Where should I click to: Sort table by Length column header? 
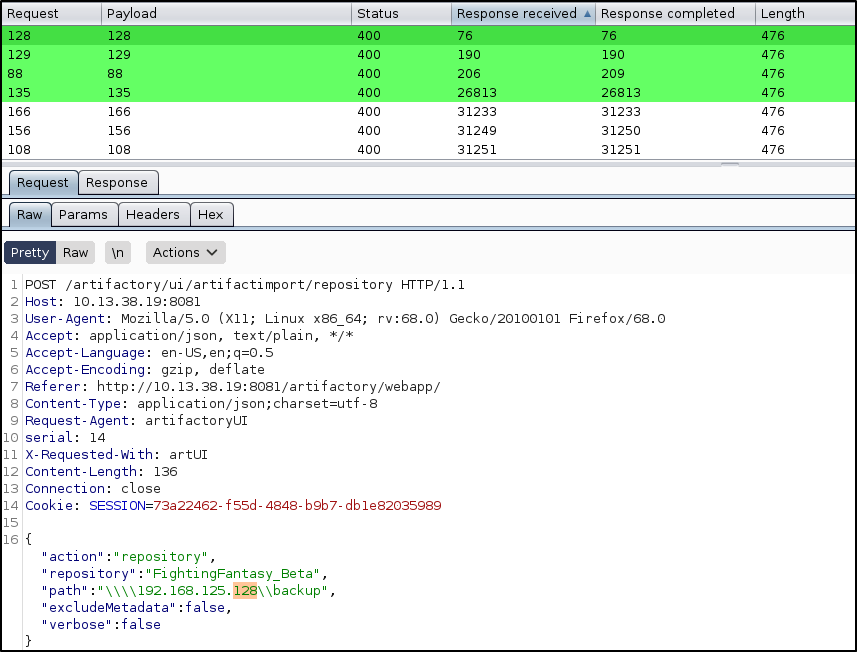coord(804,14)
